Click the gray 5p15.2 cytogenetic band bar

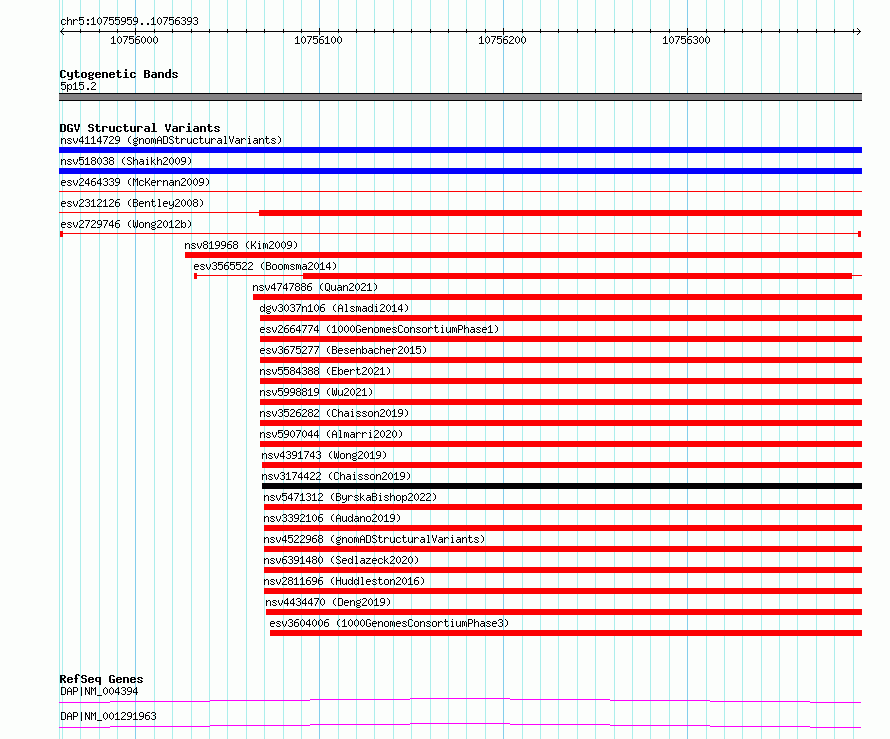(x=460, y=97)
